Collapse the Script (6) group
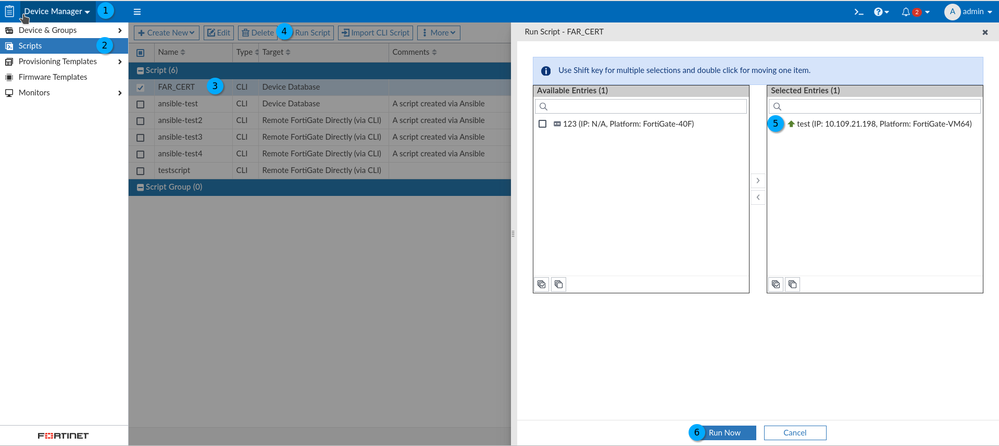The image size is (999, 446). pos(141,70)
